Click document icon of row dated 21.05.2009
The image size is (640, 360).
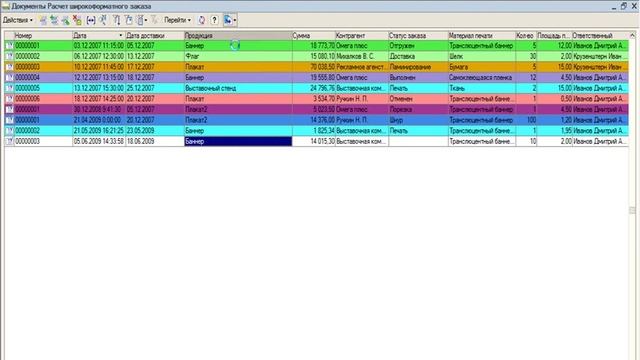click(9, 131)
